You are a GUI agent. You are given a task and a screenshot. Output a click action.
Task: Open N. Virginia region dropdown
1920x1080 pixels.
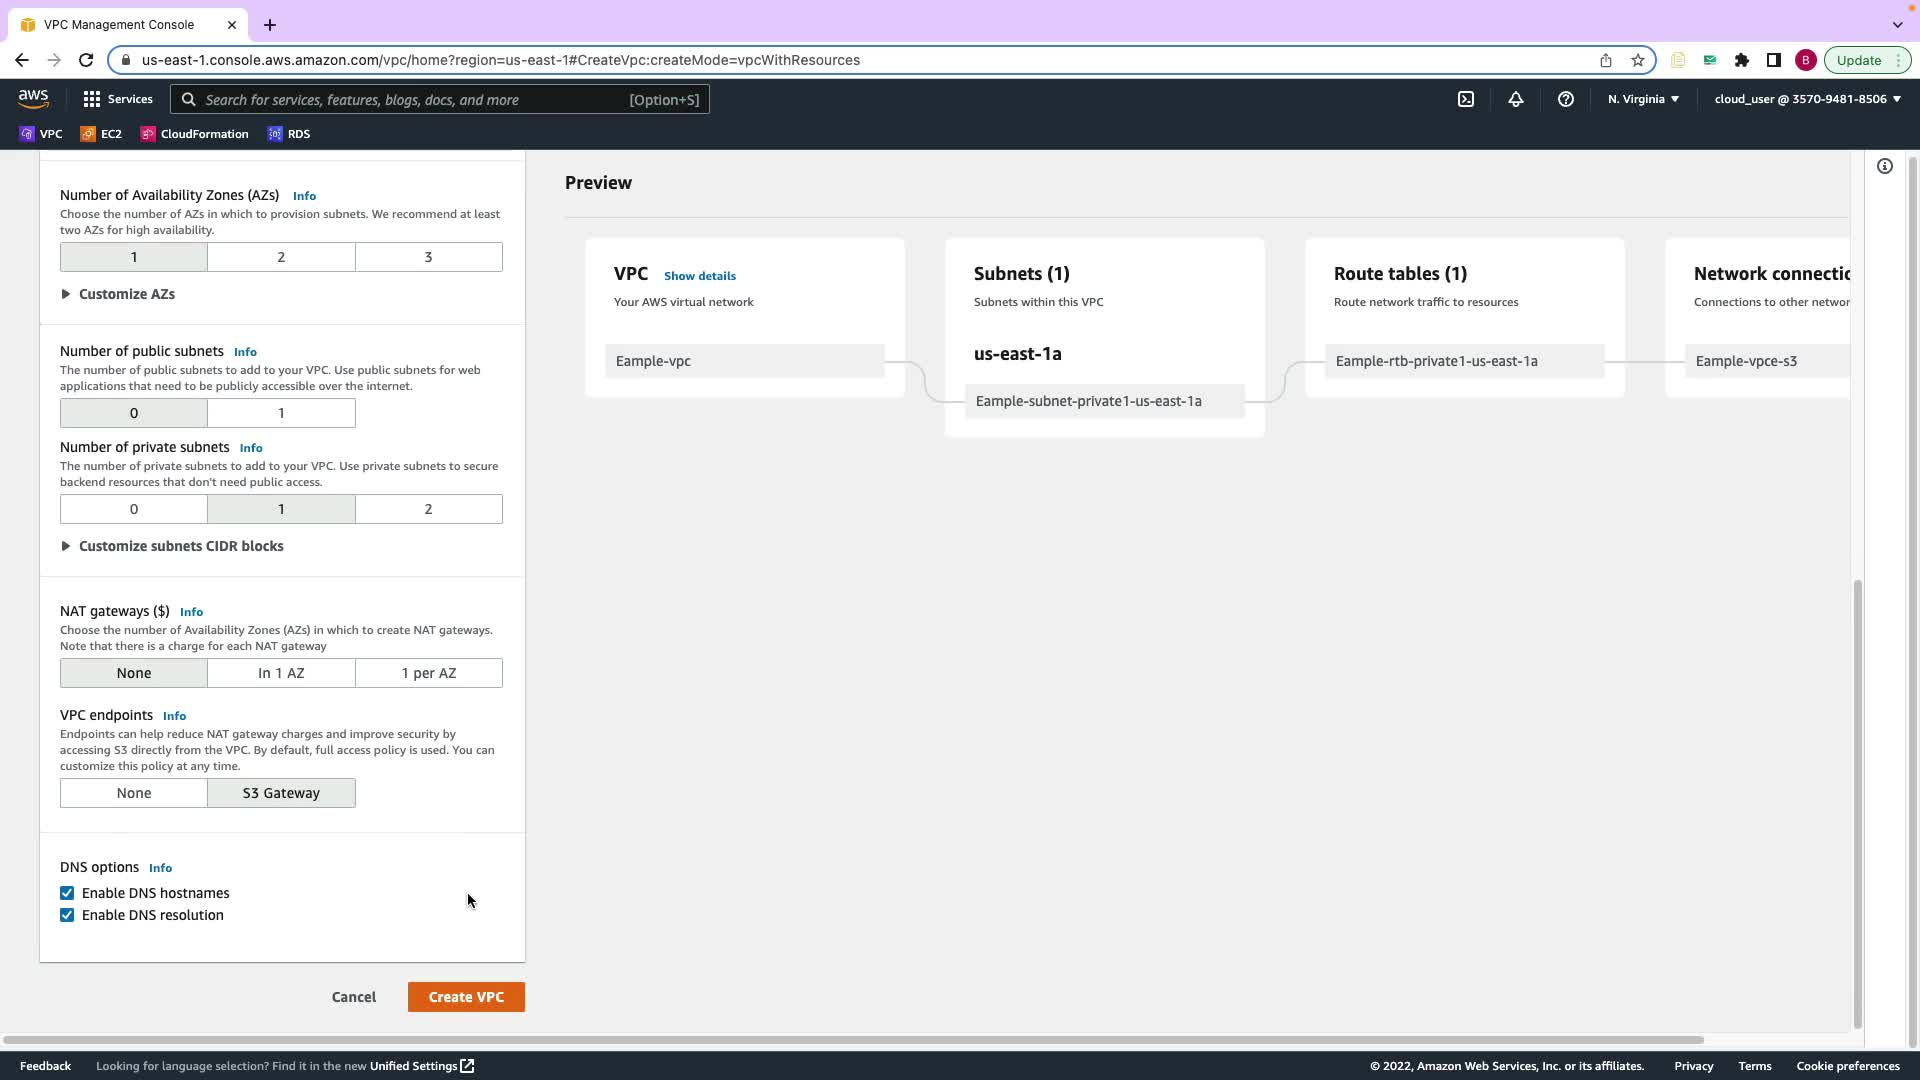point(1643,99)
